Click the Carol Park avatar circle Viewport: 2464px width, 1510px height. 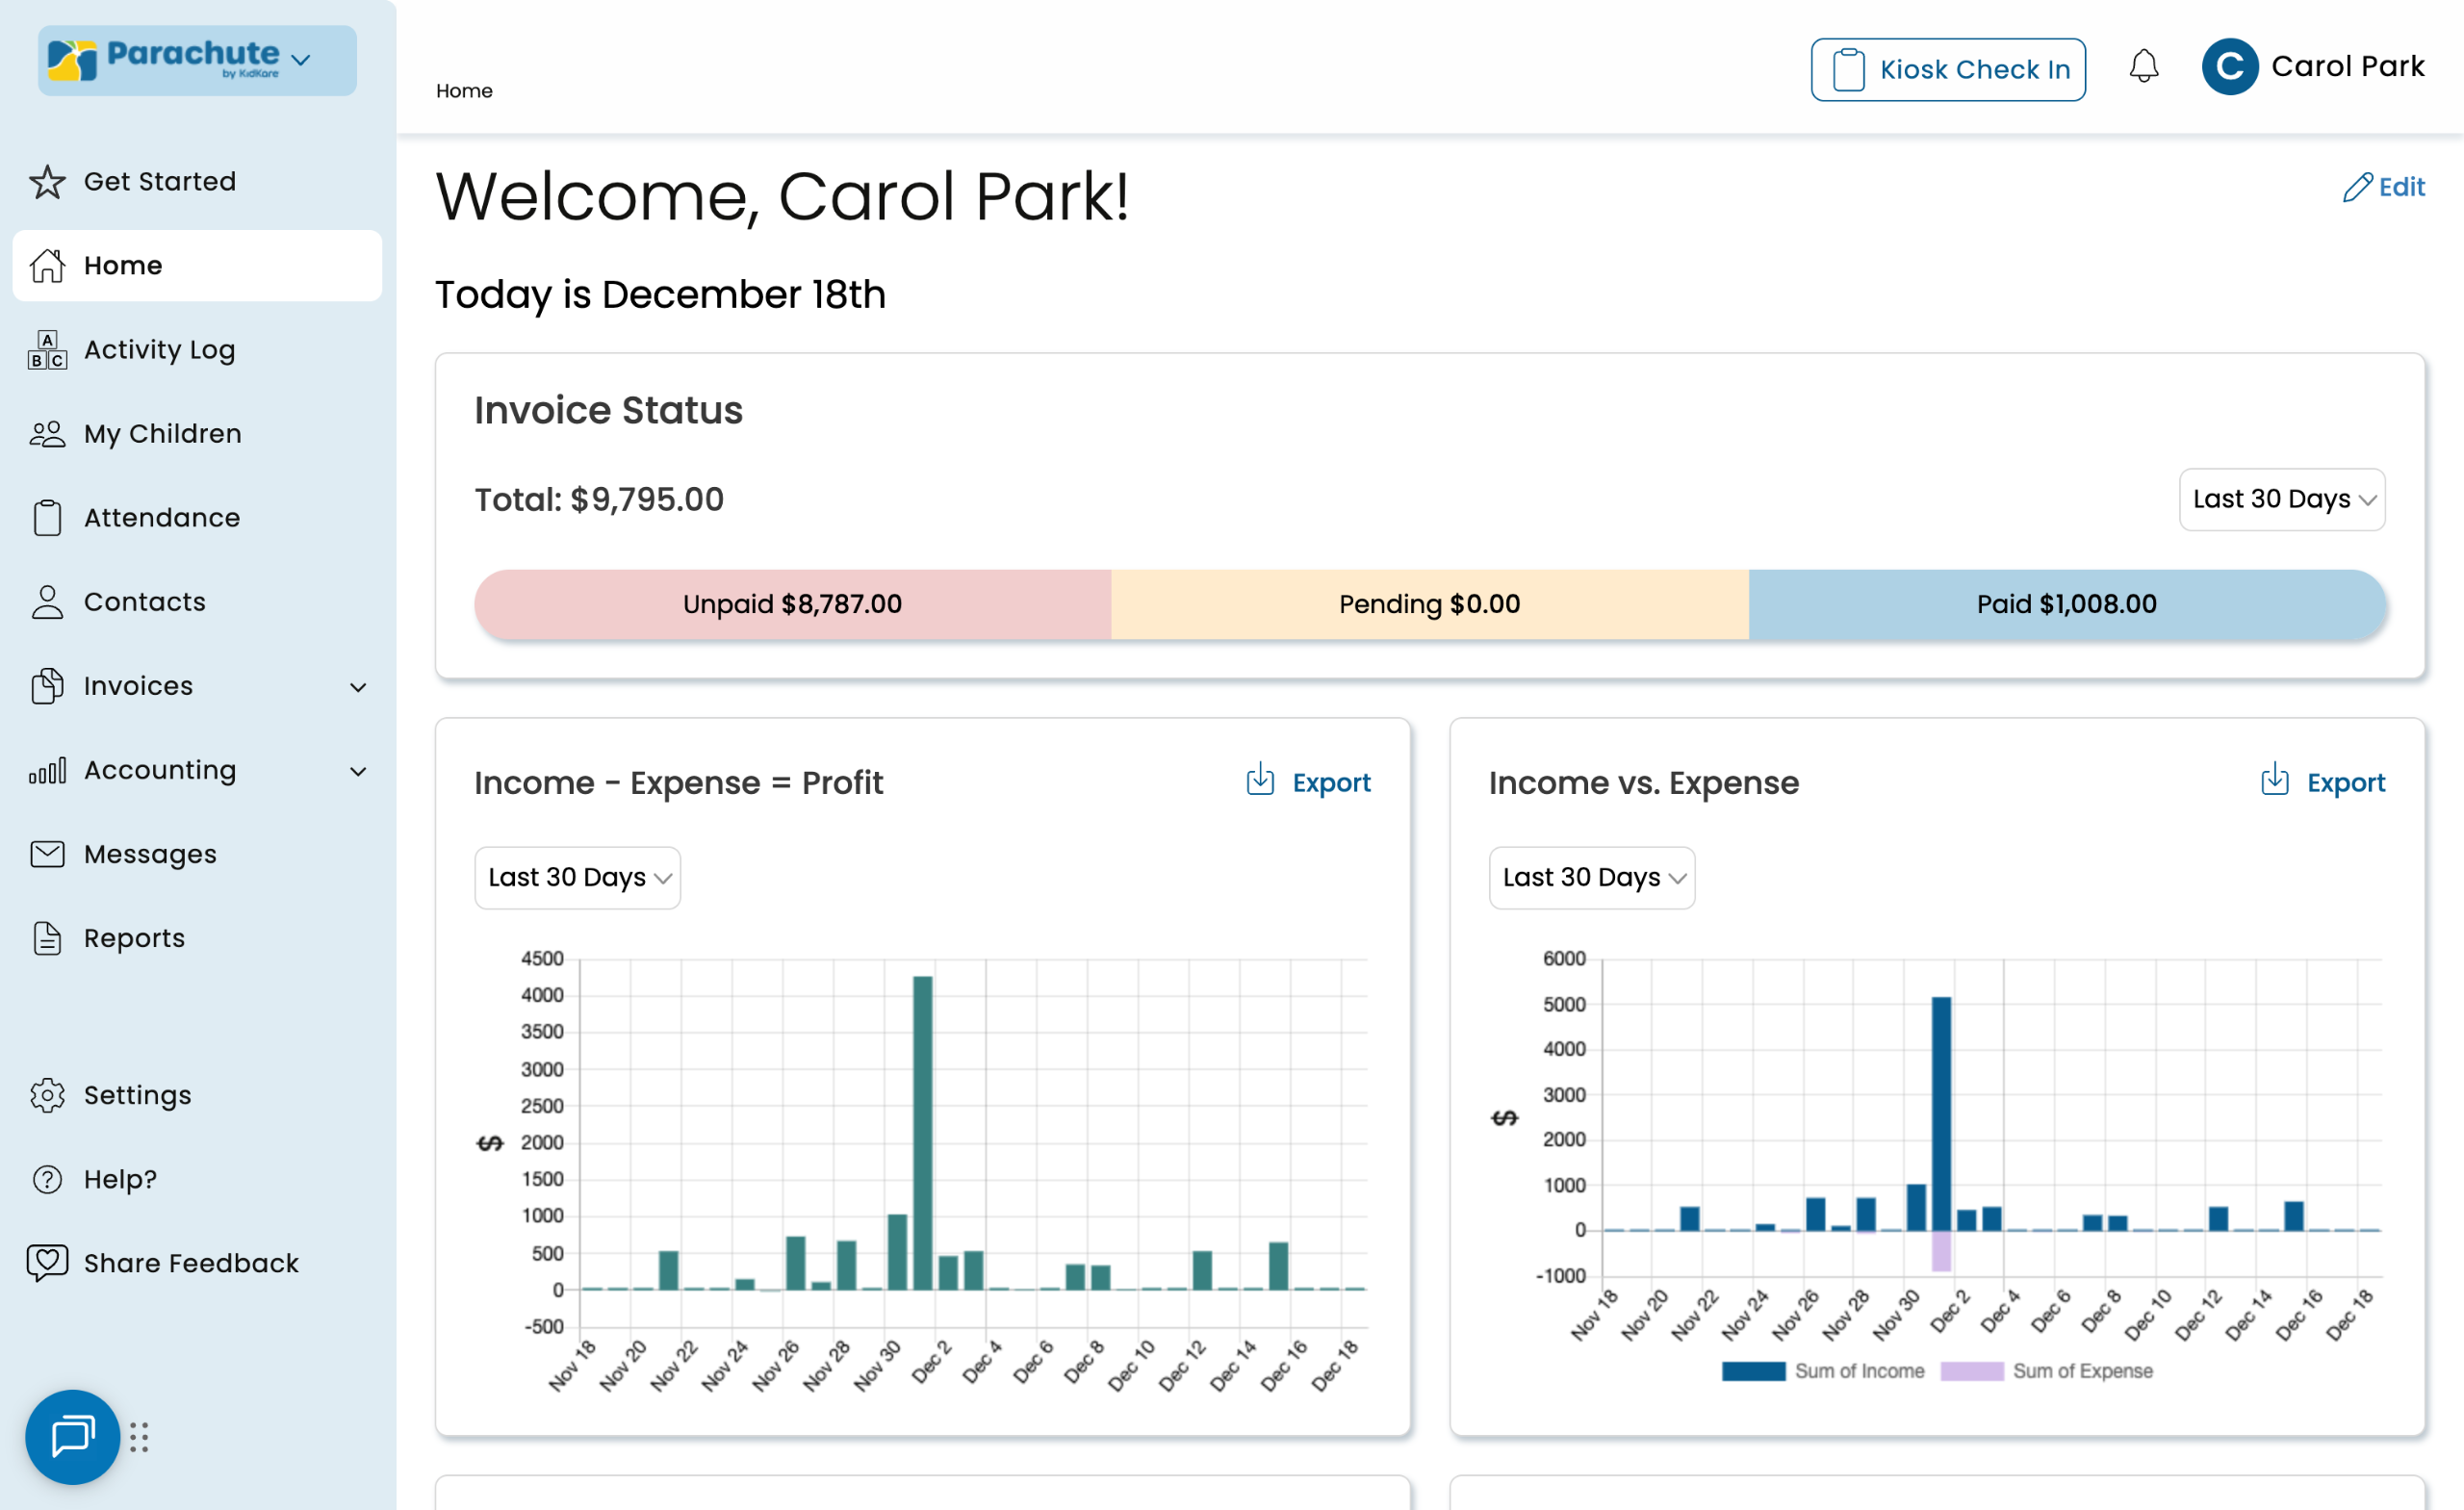2229,67
